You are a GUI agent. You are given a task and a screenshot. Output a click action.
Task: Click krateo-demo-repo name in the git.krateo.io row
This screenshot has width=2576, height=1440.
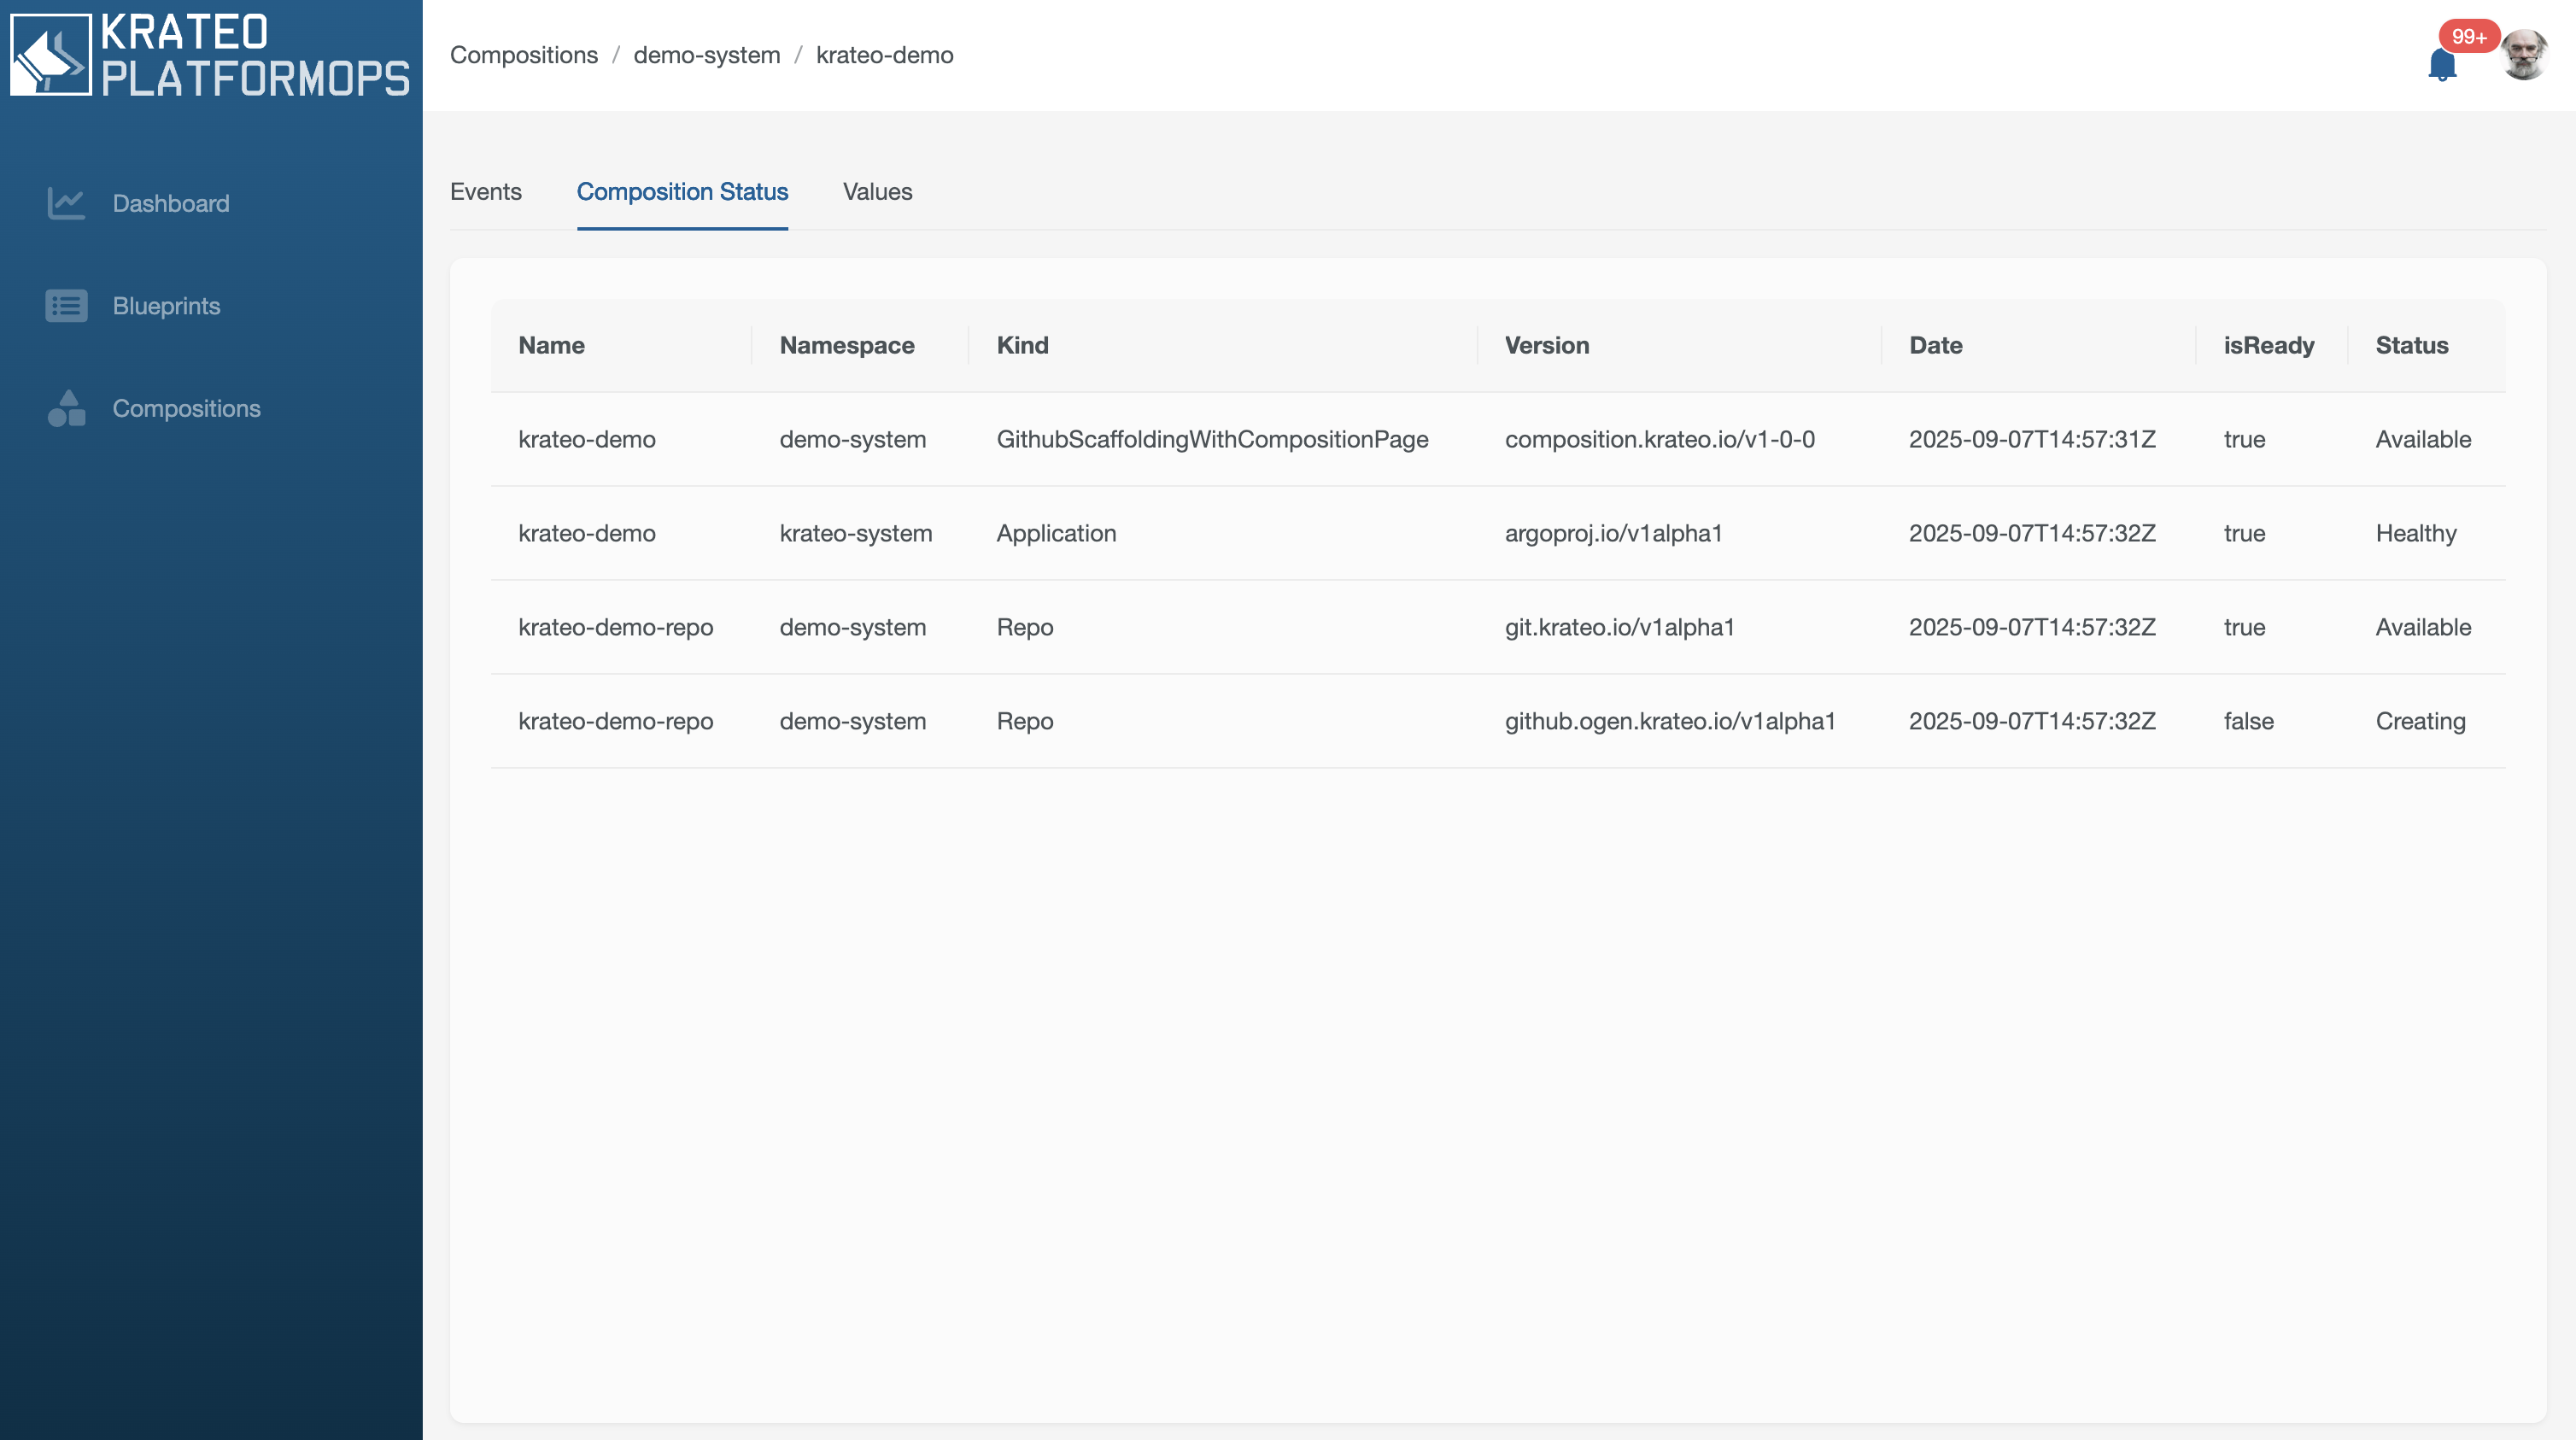(x=616, y=627)
